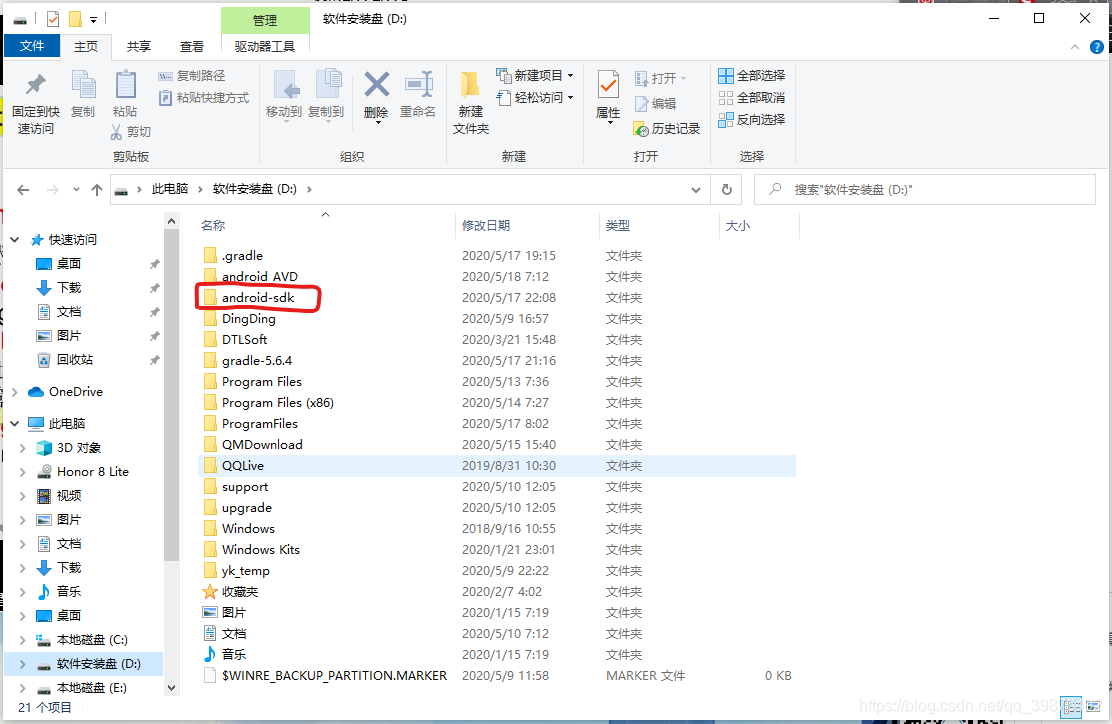Click the navigation pane vertical scrollbar
Screen dimensions: 1112x724
coord(171,395)
